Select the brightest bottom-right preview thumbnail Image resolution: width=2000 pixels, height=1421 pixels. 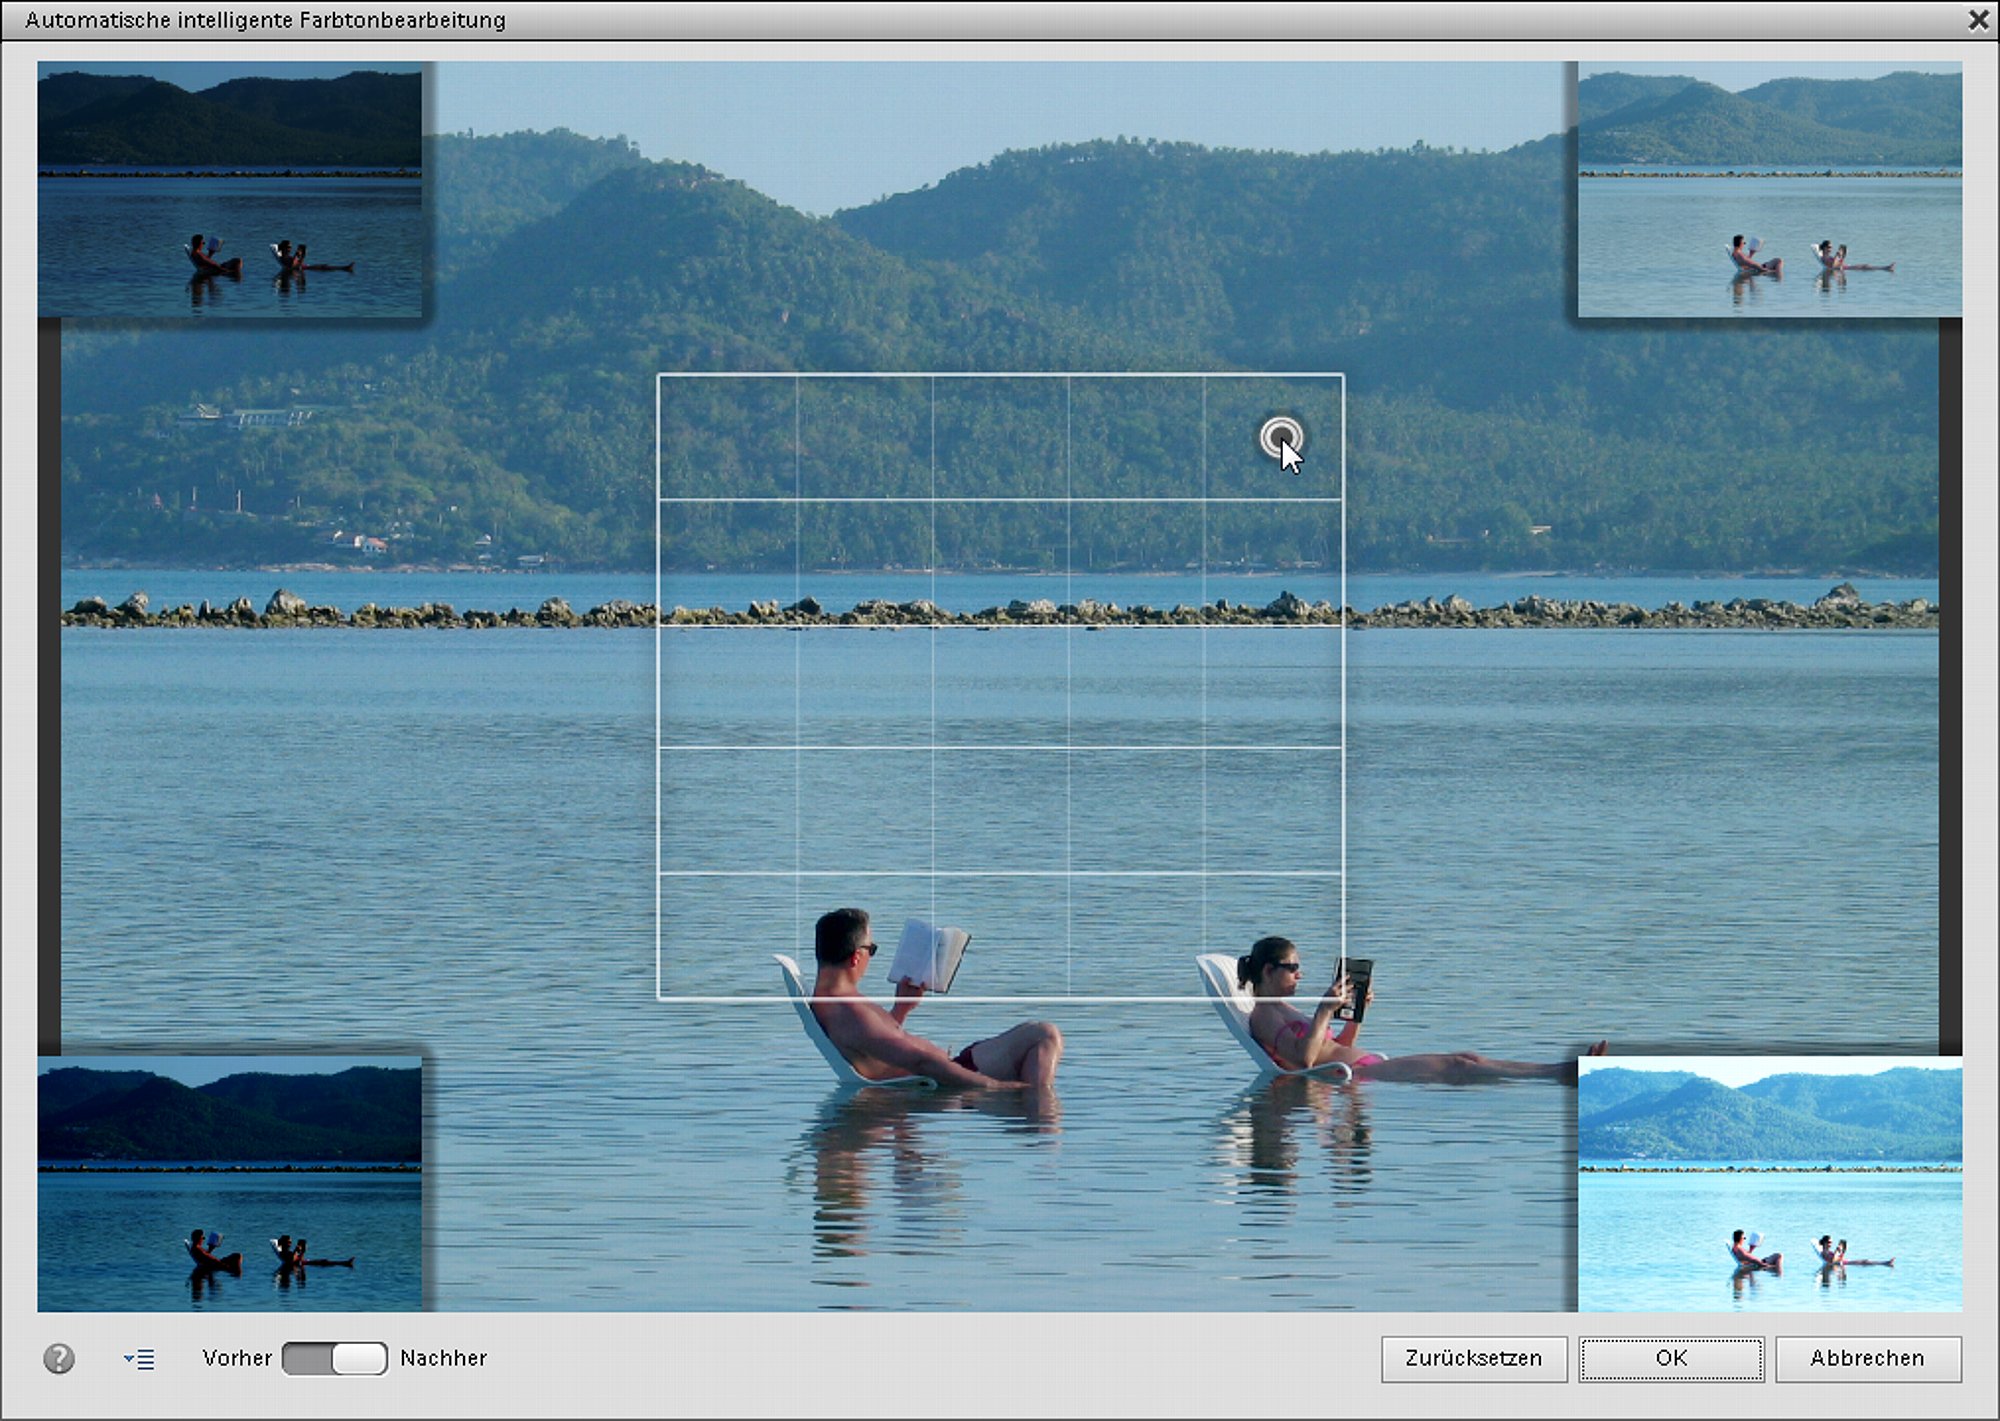click(x=1770, y=1184)
